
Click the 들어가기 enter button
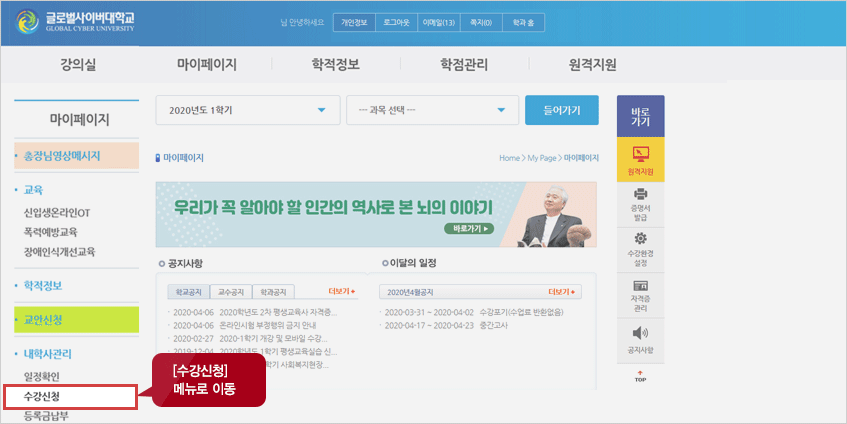point(562,110)
